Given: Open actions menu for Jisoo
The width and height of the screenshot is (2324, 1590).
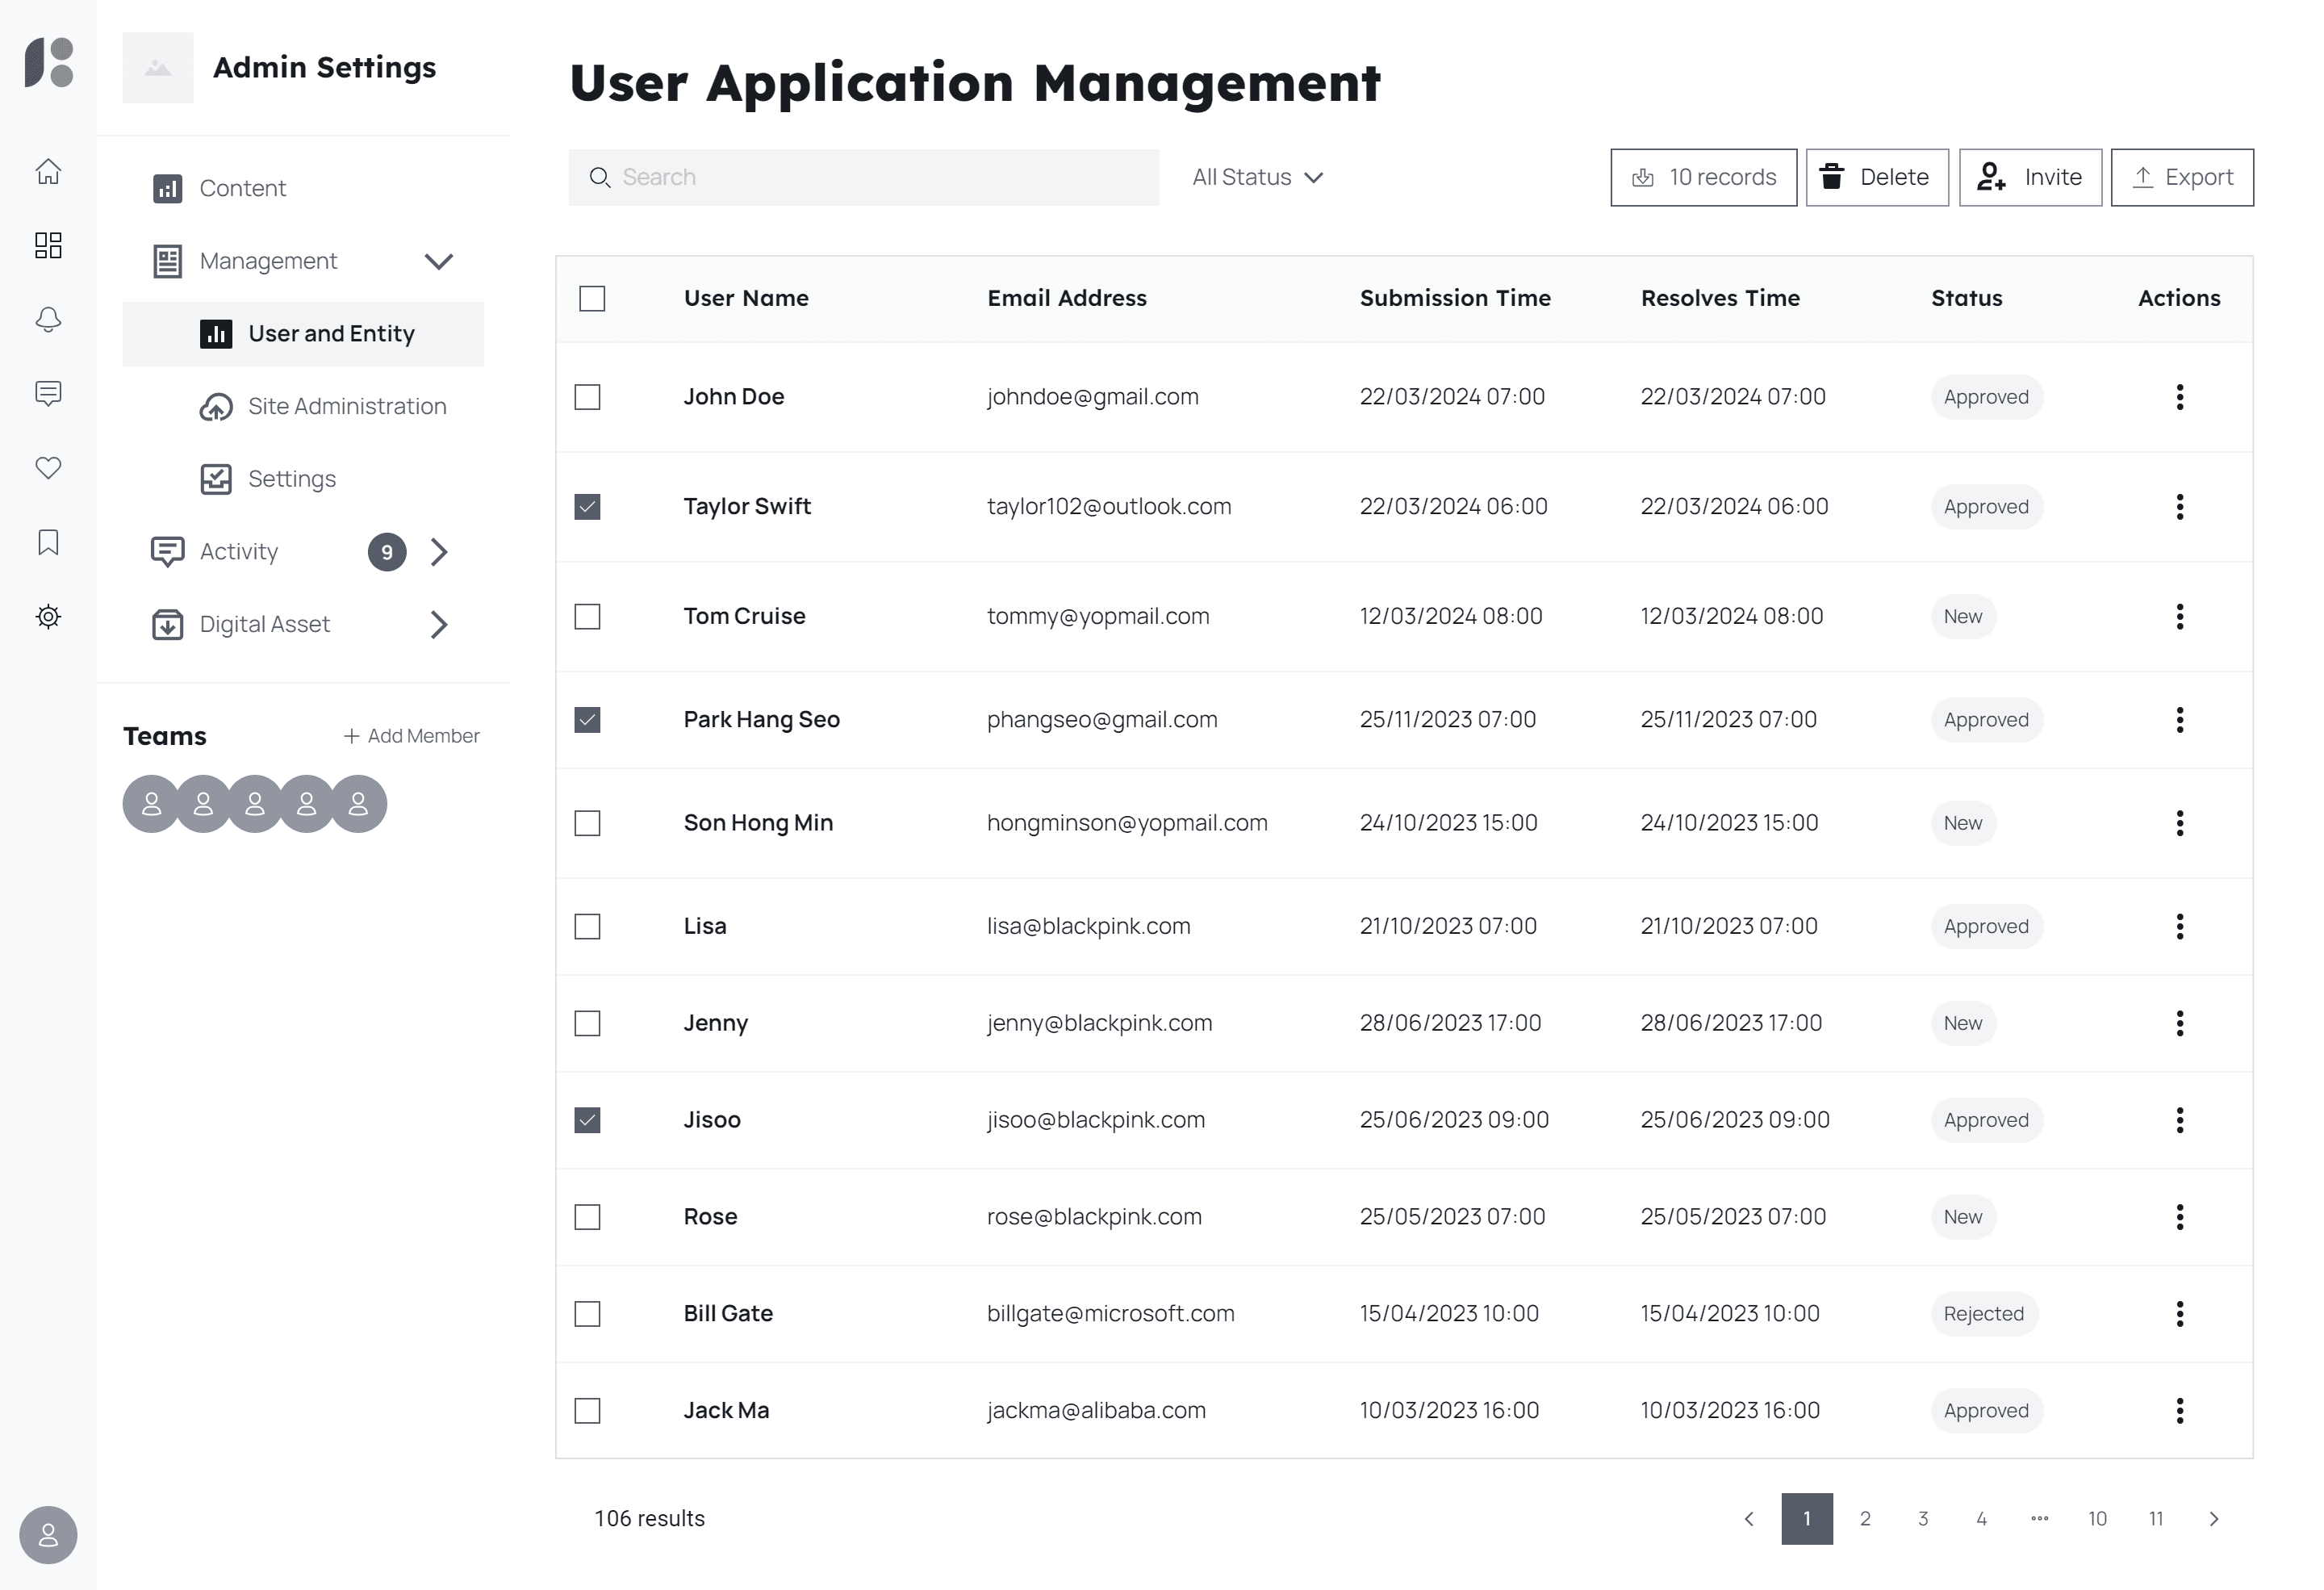Looking at the screenshot, I should [x=2179, y=1120].
